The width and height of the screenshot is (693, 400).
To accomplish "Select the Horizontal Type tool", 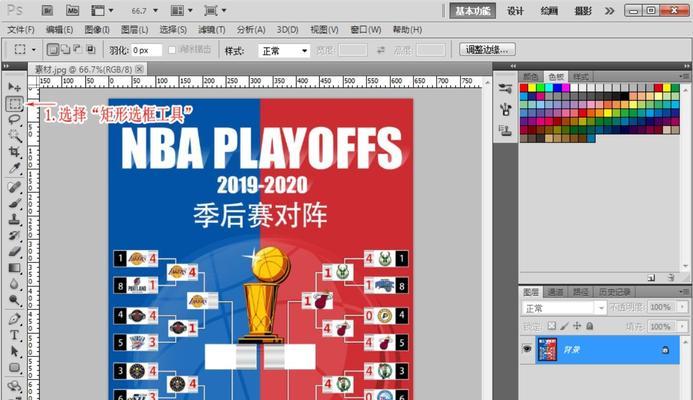I will [14, 335].
